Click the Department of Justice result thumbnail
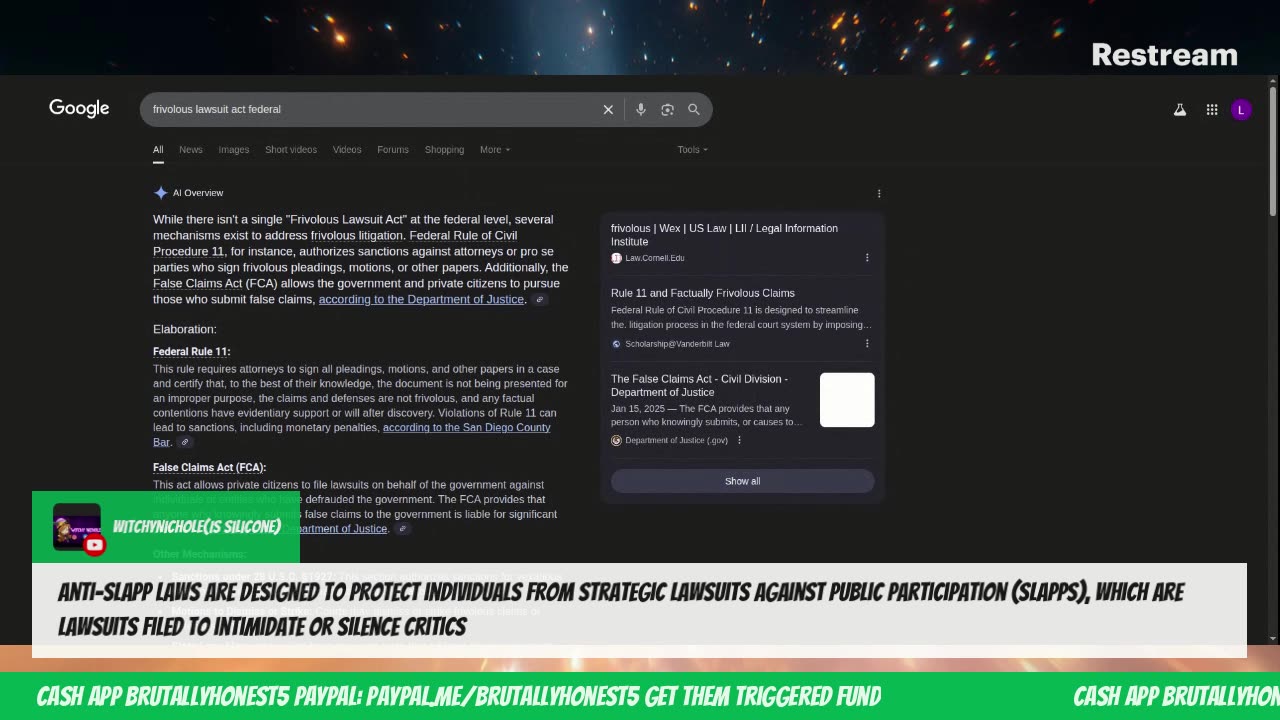Viewport: 1280px width, 720px height. [x=847, y=400]
